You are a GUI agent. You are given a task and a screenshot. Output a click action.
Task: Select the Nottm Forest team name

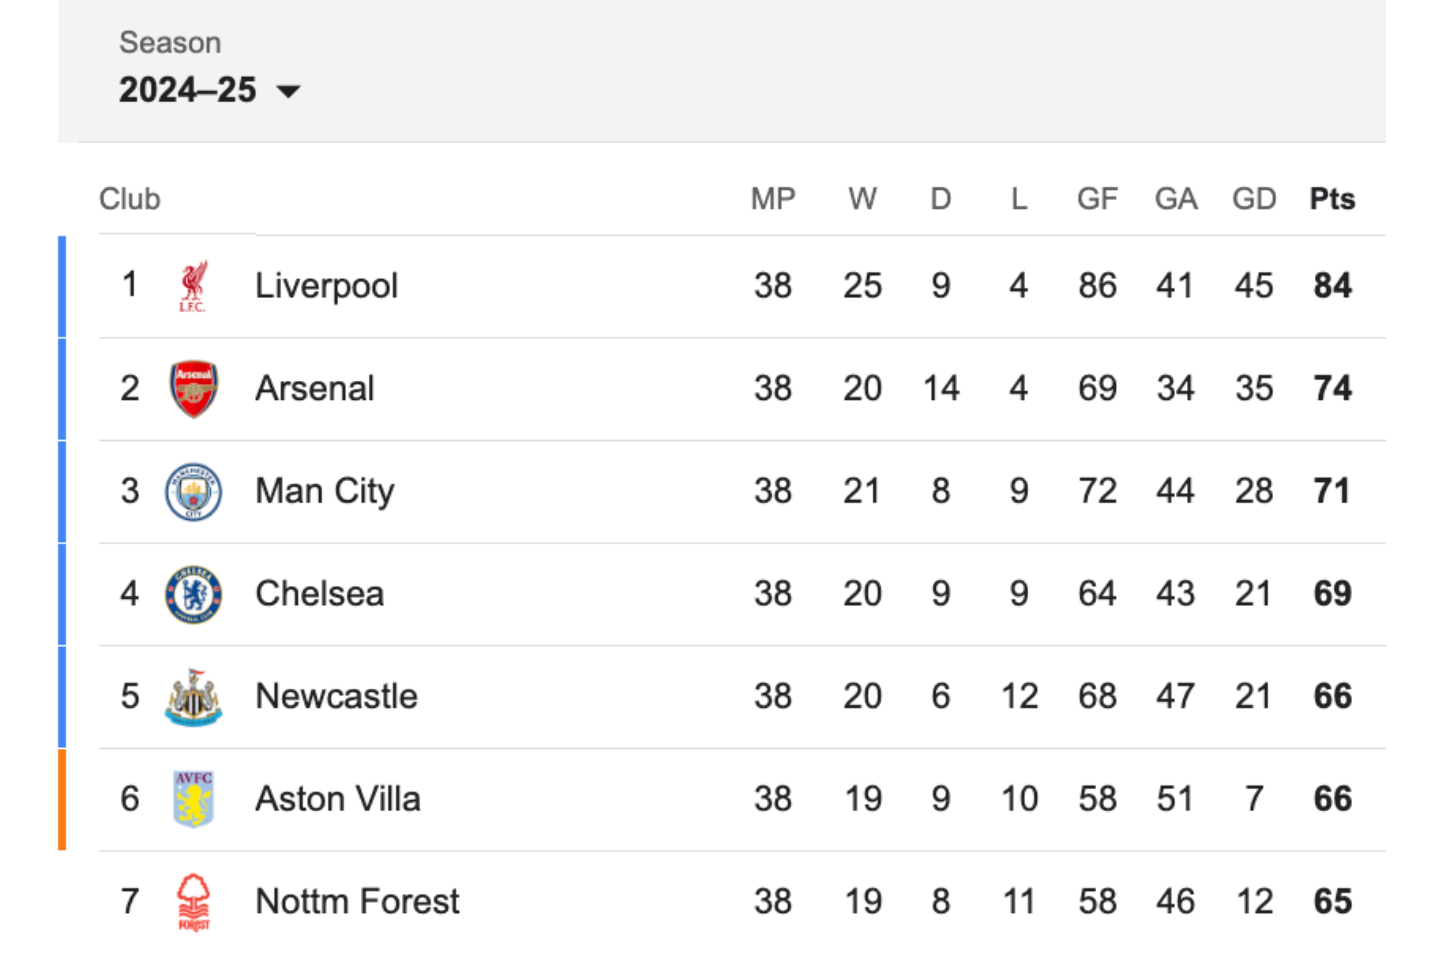point(357,901)
